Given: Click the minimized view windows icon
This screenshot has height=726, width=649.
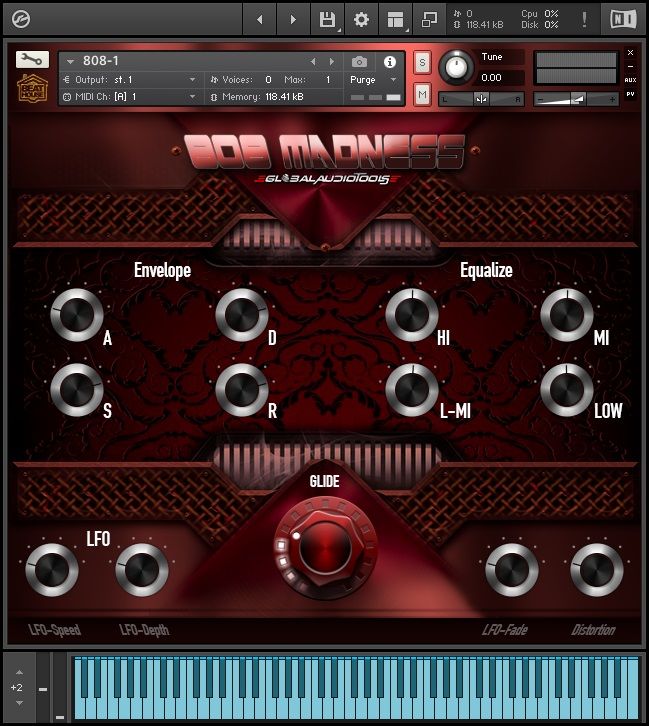Looking at the screenshot, I should point(429,19).
